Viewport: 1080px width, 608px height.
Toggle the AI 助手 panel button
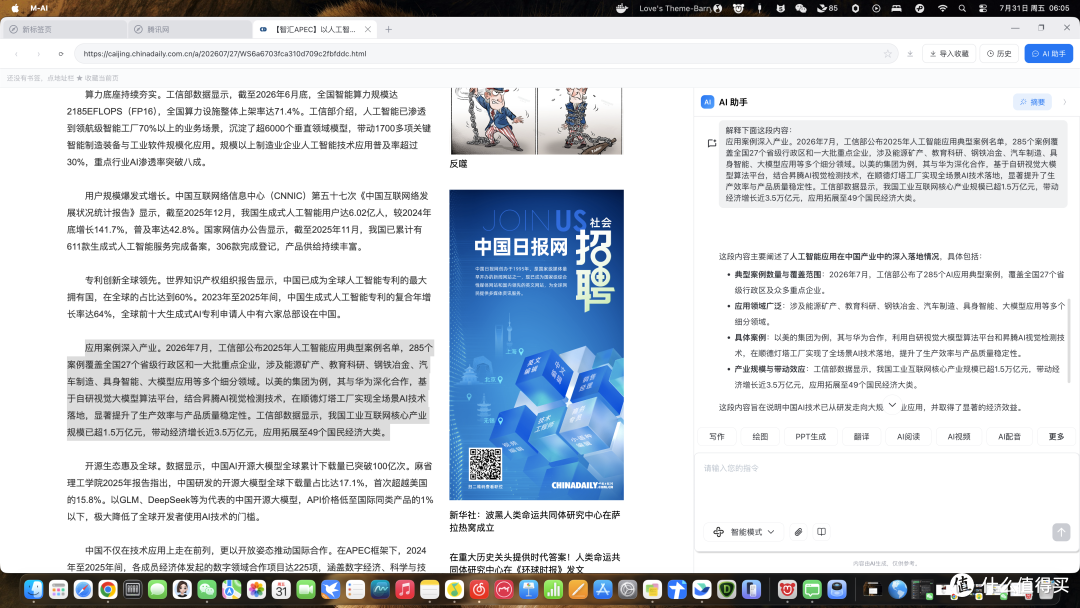click(x=1048, y=54)
